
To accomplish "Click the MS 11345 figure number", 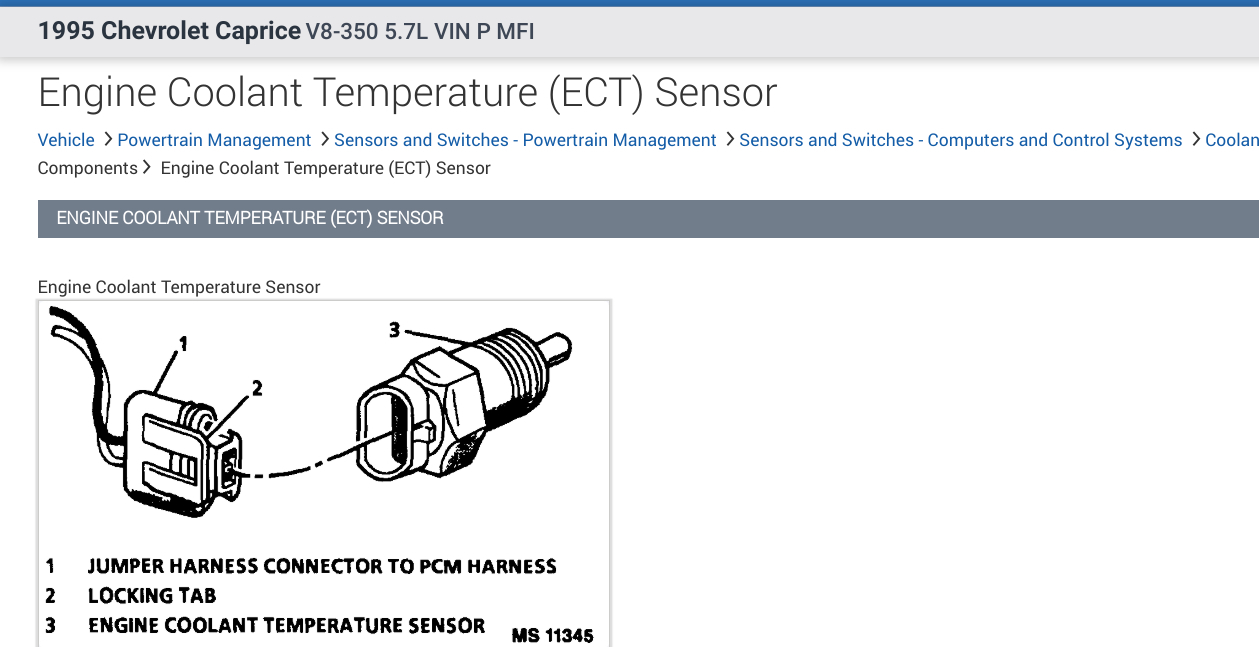I will tap(552, 635).
